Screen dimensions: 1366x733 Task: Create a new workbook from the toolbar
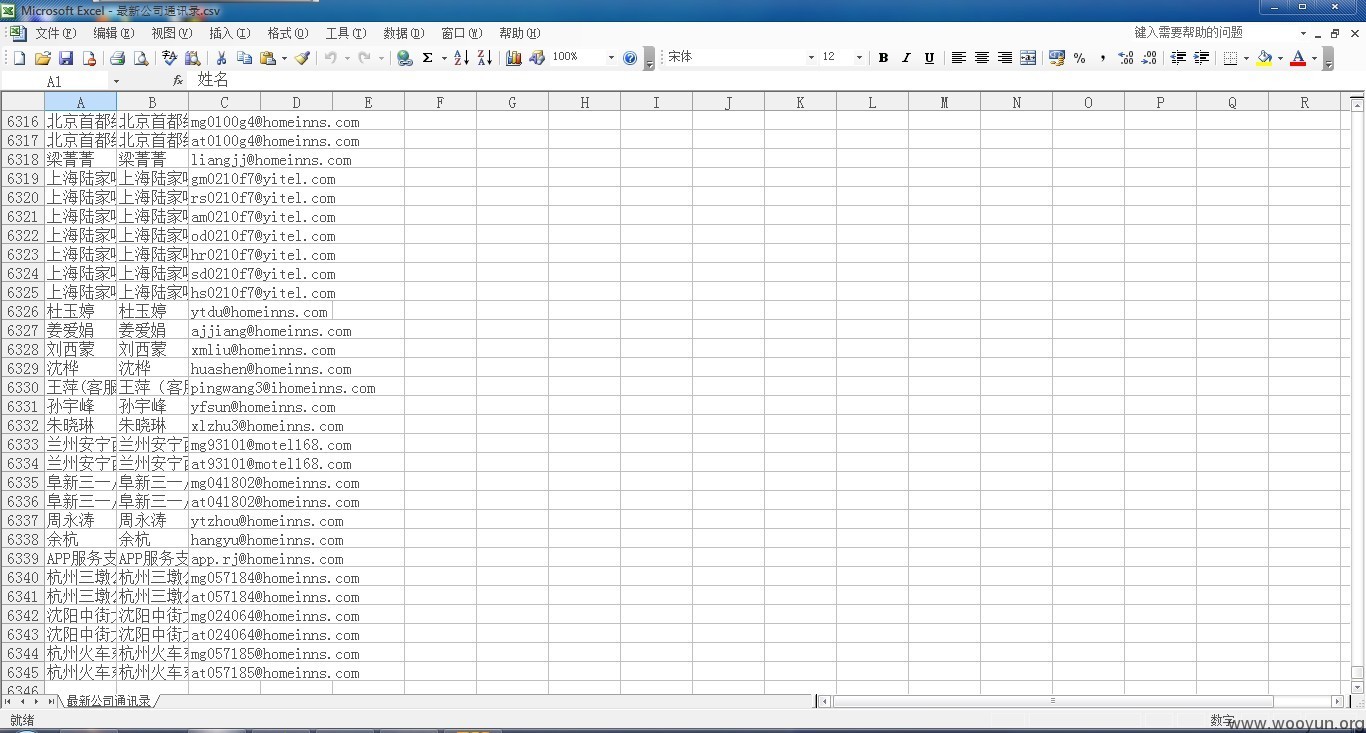[x=19, y=58]
